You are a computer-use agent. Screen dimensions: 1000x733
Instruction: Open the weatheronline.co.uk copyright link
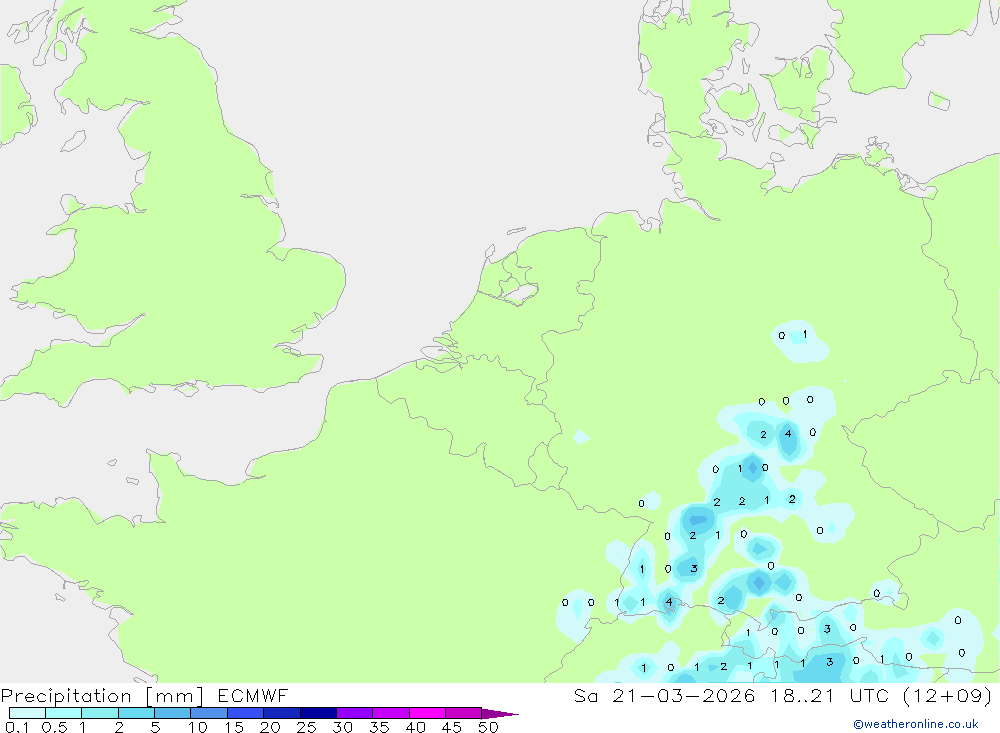[916, 724]
